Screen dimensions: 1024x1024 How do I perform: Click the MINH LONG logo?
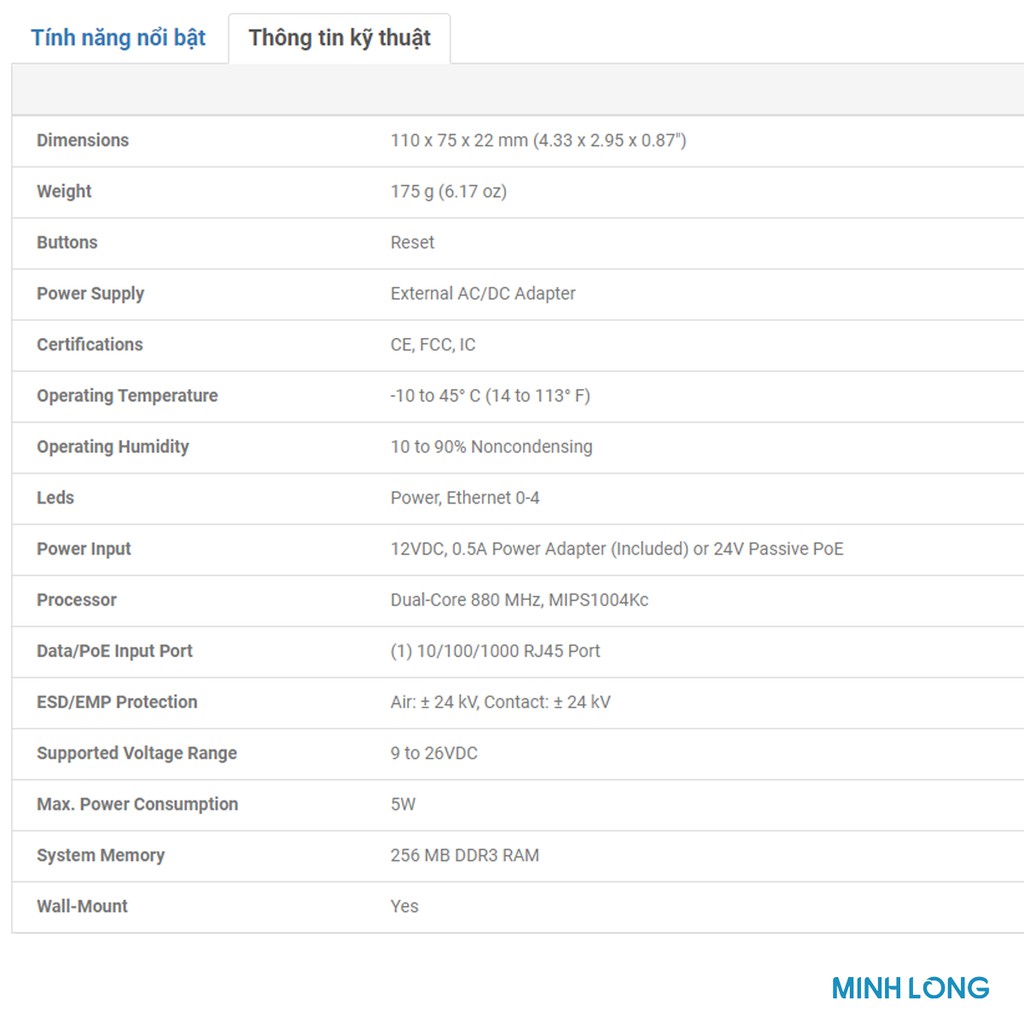coord(910,988)
